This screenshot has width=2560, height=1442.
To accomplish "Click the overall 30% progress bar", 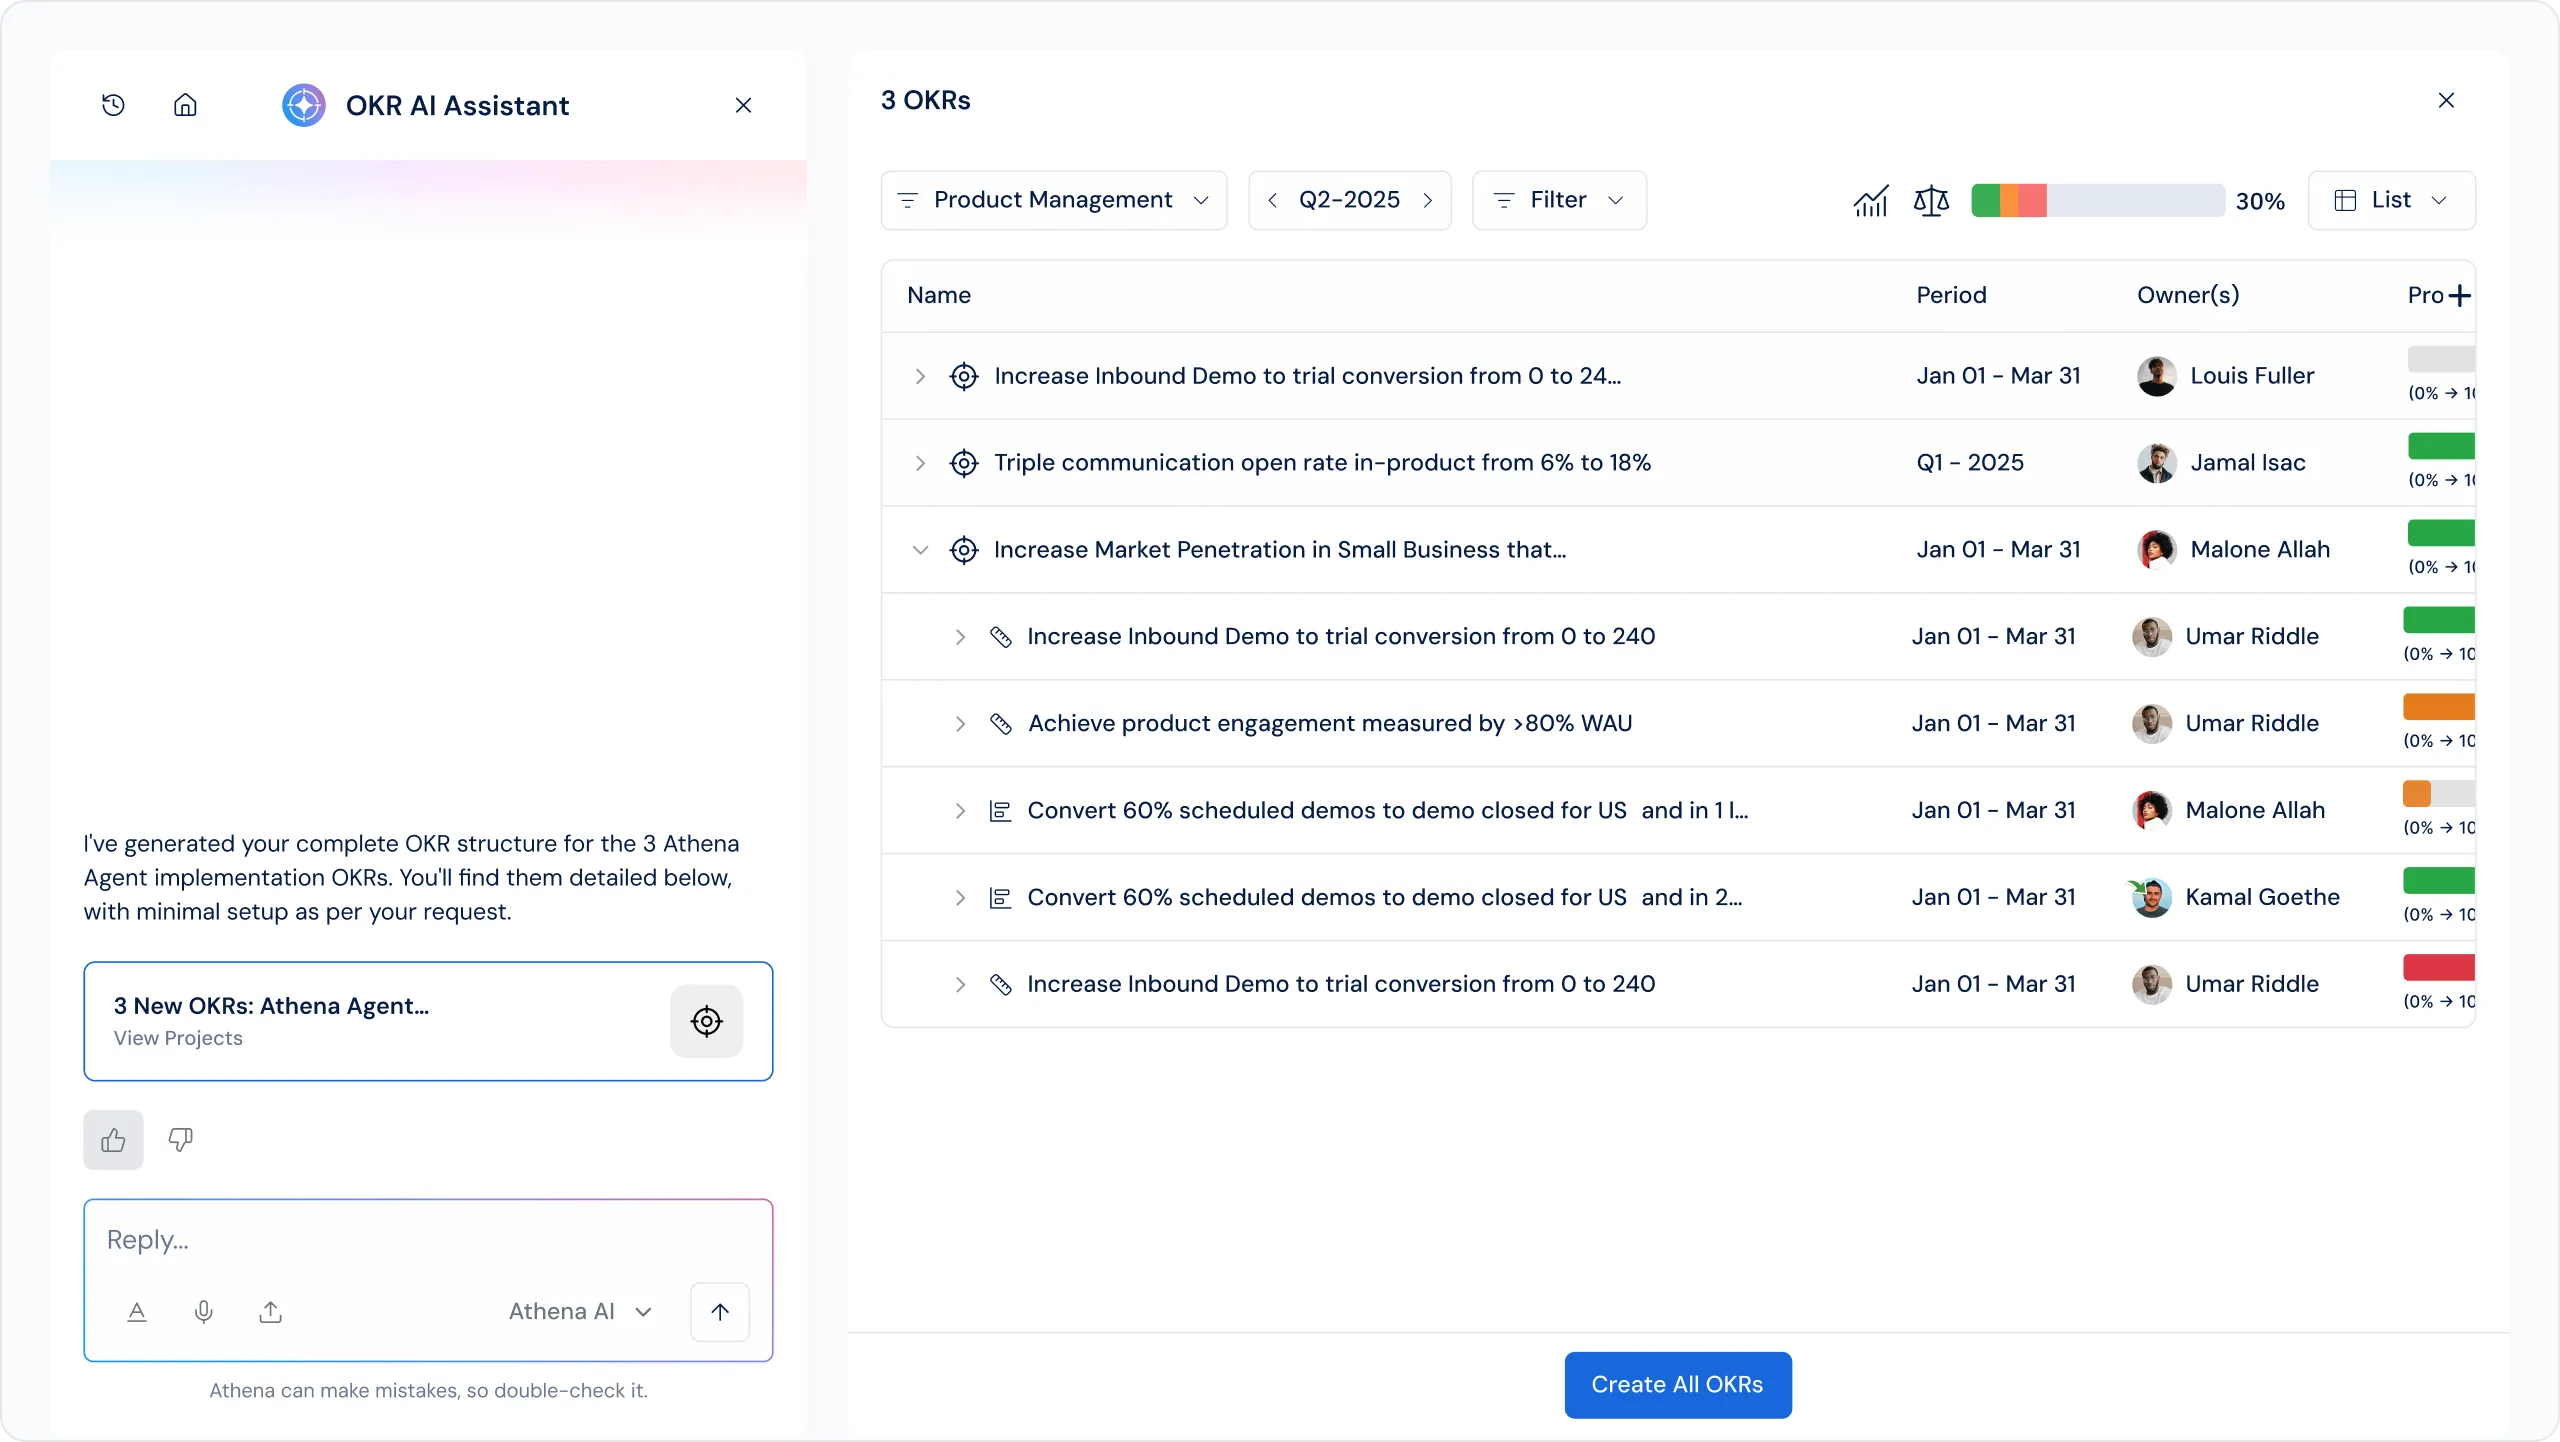I will [x=2098, y=200].
